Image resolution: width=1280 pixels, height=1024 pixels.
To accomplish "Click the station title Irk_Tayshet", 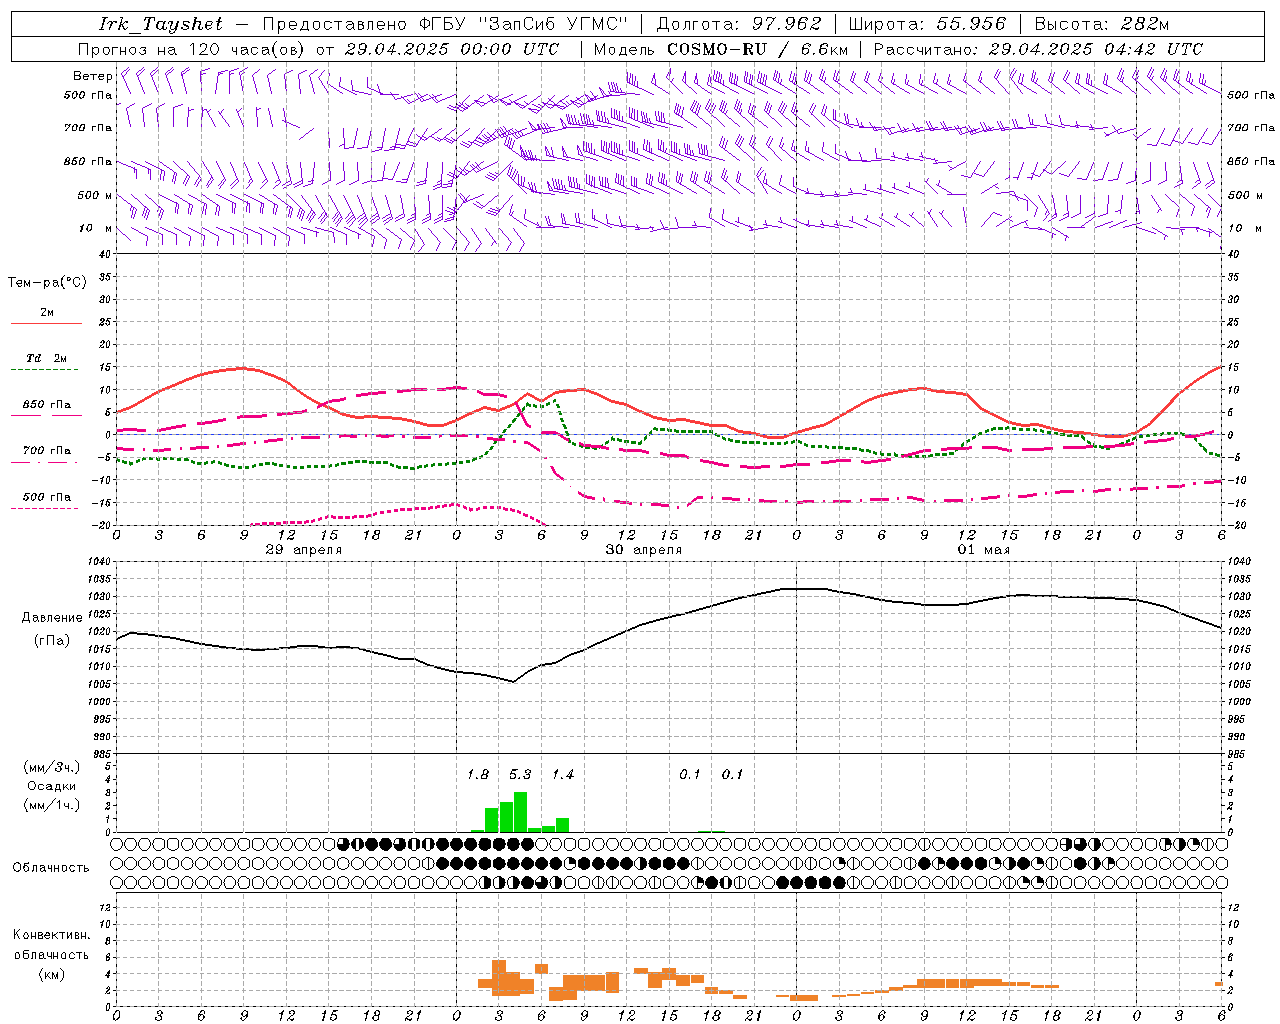I will click(x=161, y=24).
